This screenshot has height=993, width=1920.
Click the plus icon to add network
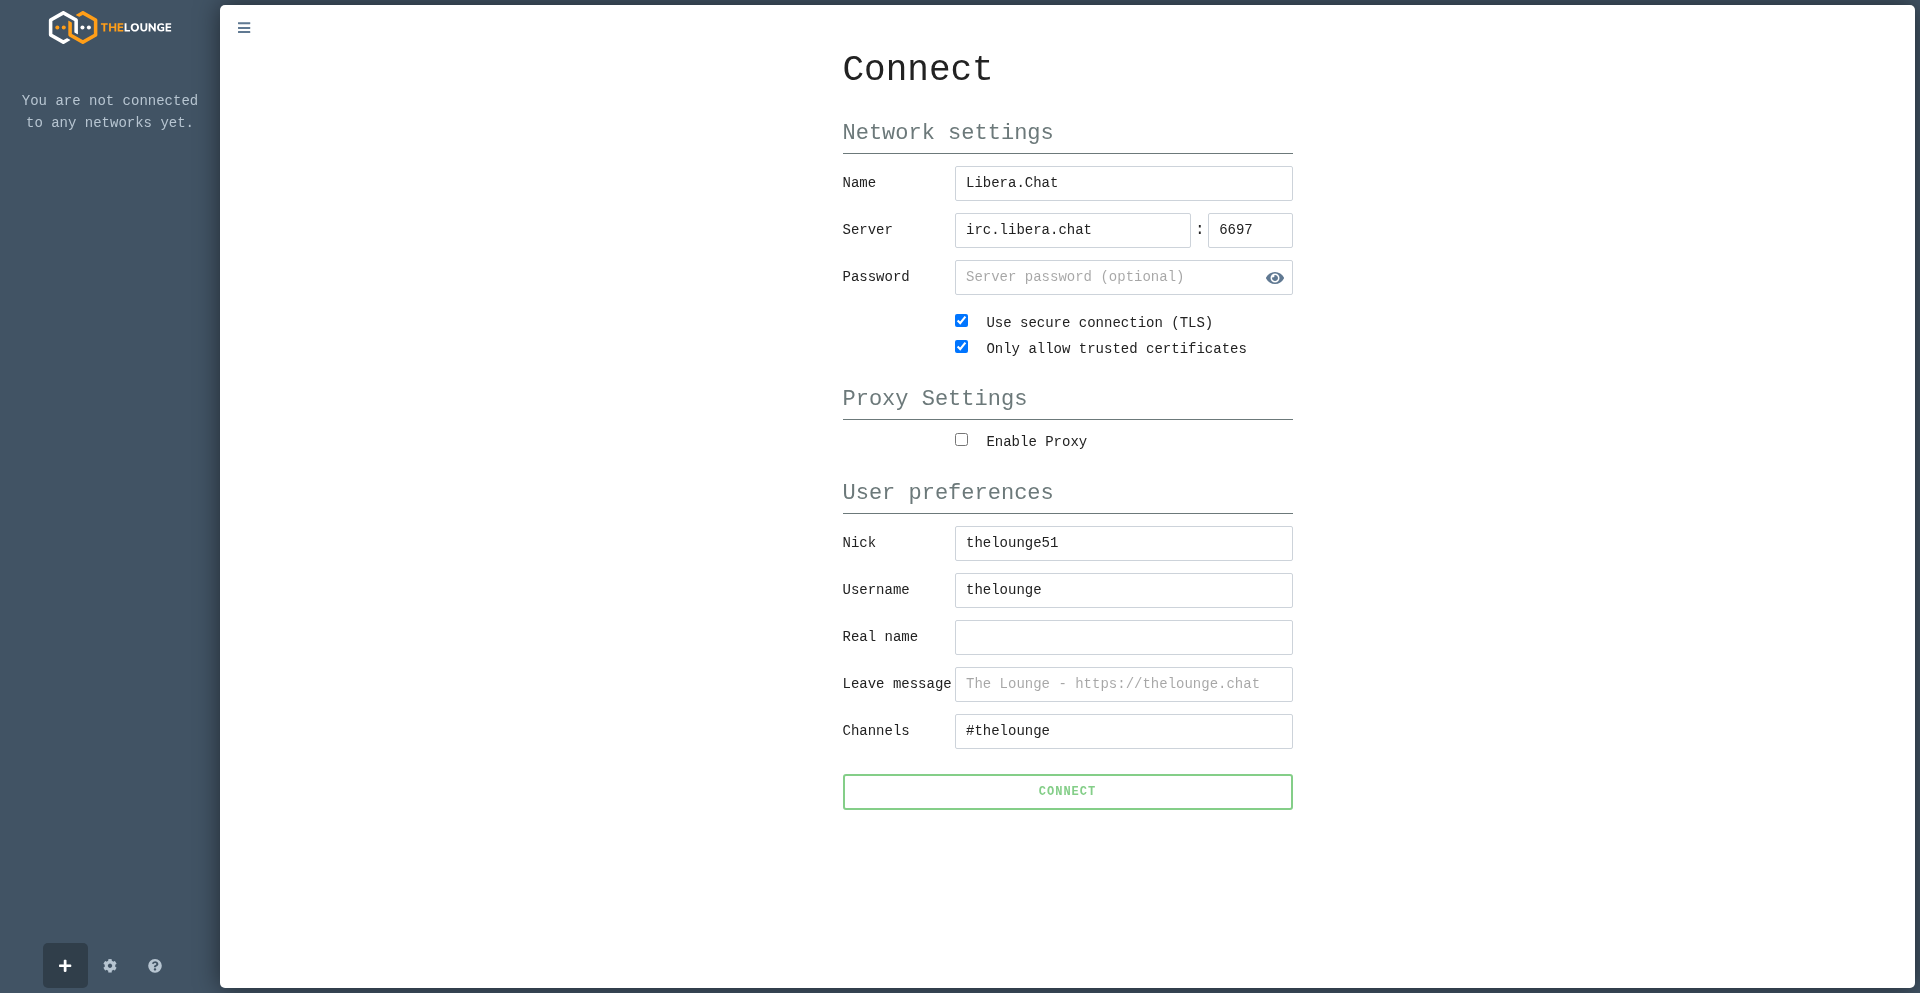tap(65, 966)
